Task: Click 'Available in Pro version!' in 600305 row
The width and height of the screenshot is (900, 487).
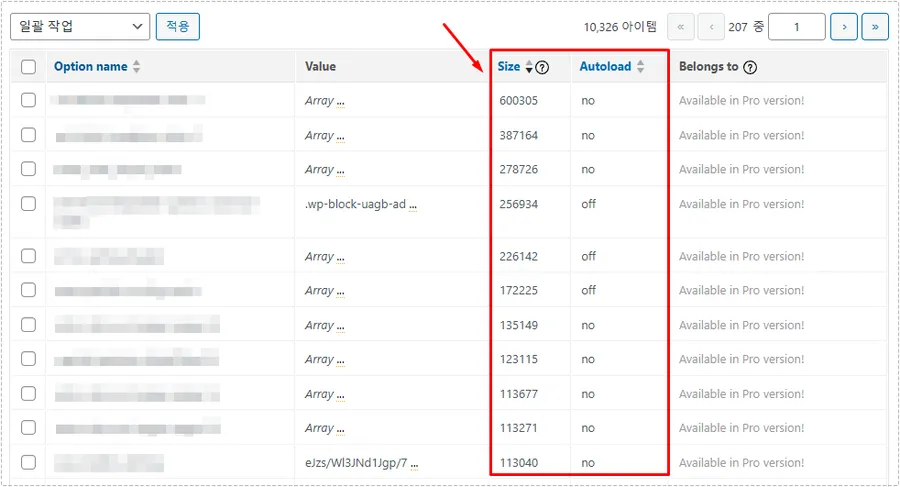Action: (742, 101)
